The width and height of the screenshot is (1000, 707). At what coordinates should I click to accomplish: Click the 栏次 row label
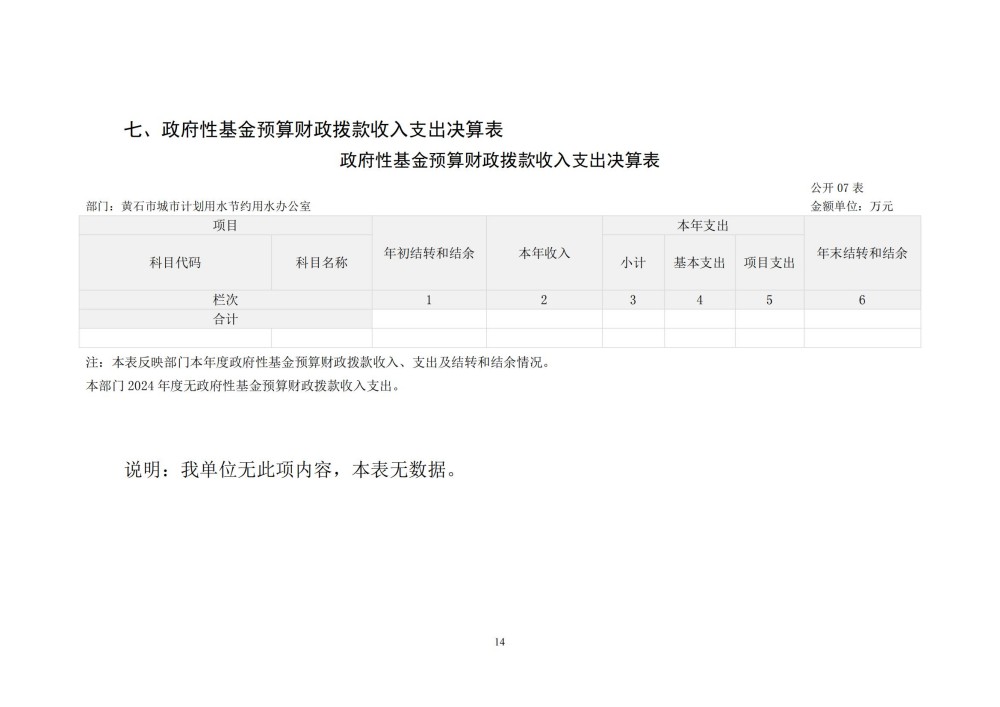tap(225, 300)
